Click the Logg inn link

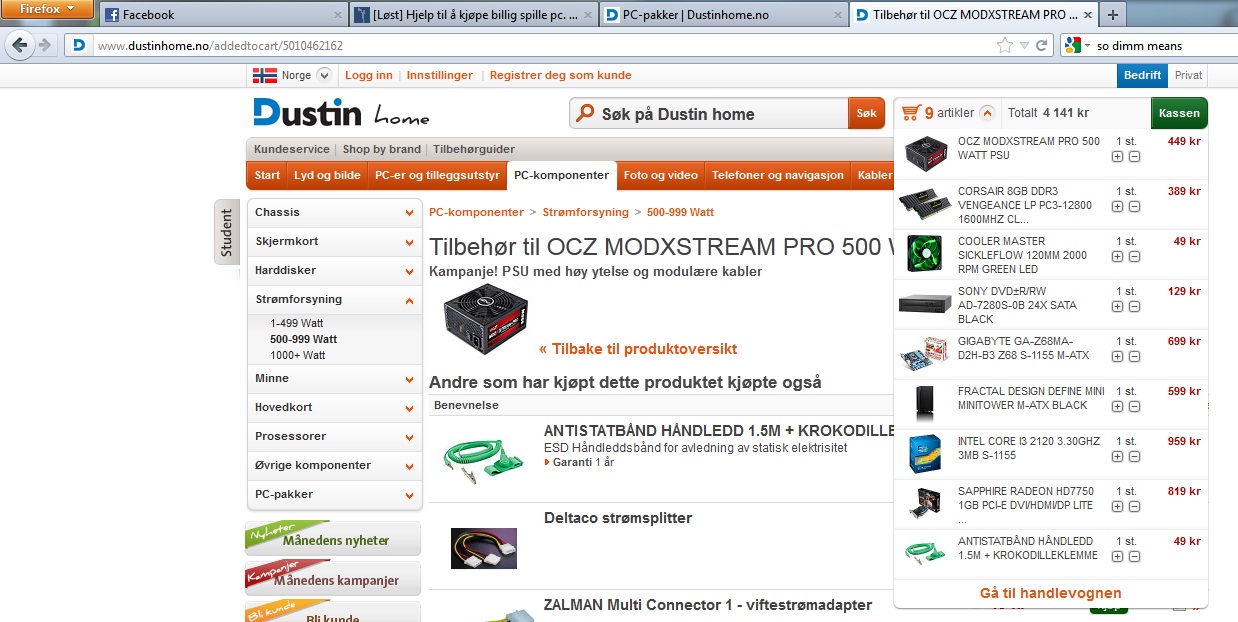pyautogui.click(x=369, y=75)
